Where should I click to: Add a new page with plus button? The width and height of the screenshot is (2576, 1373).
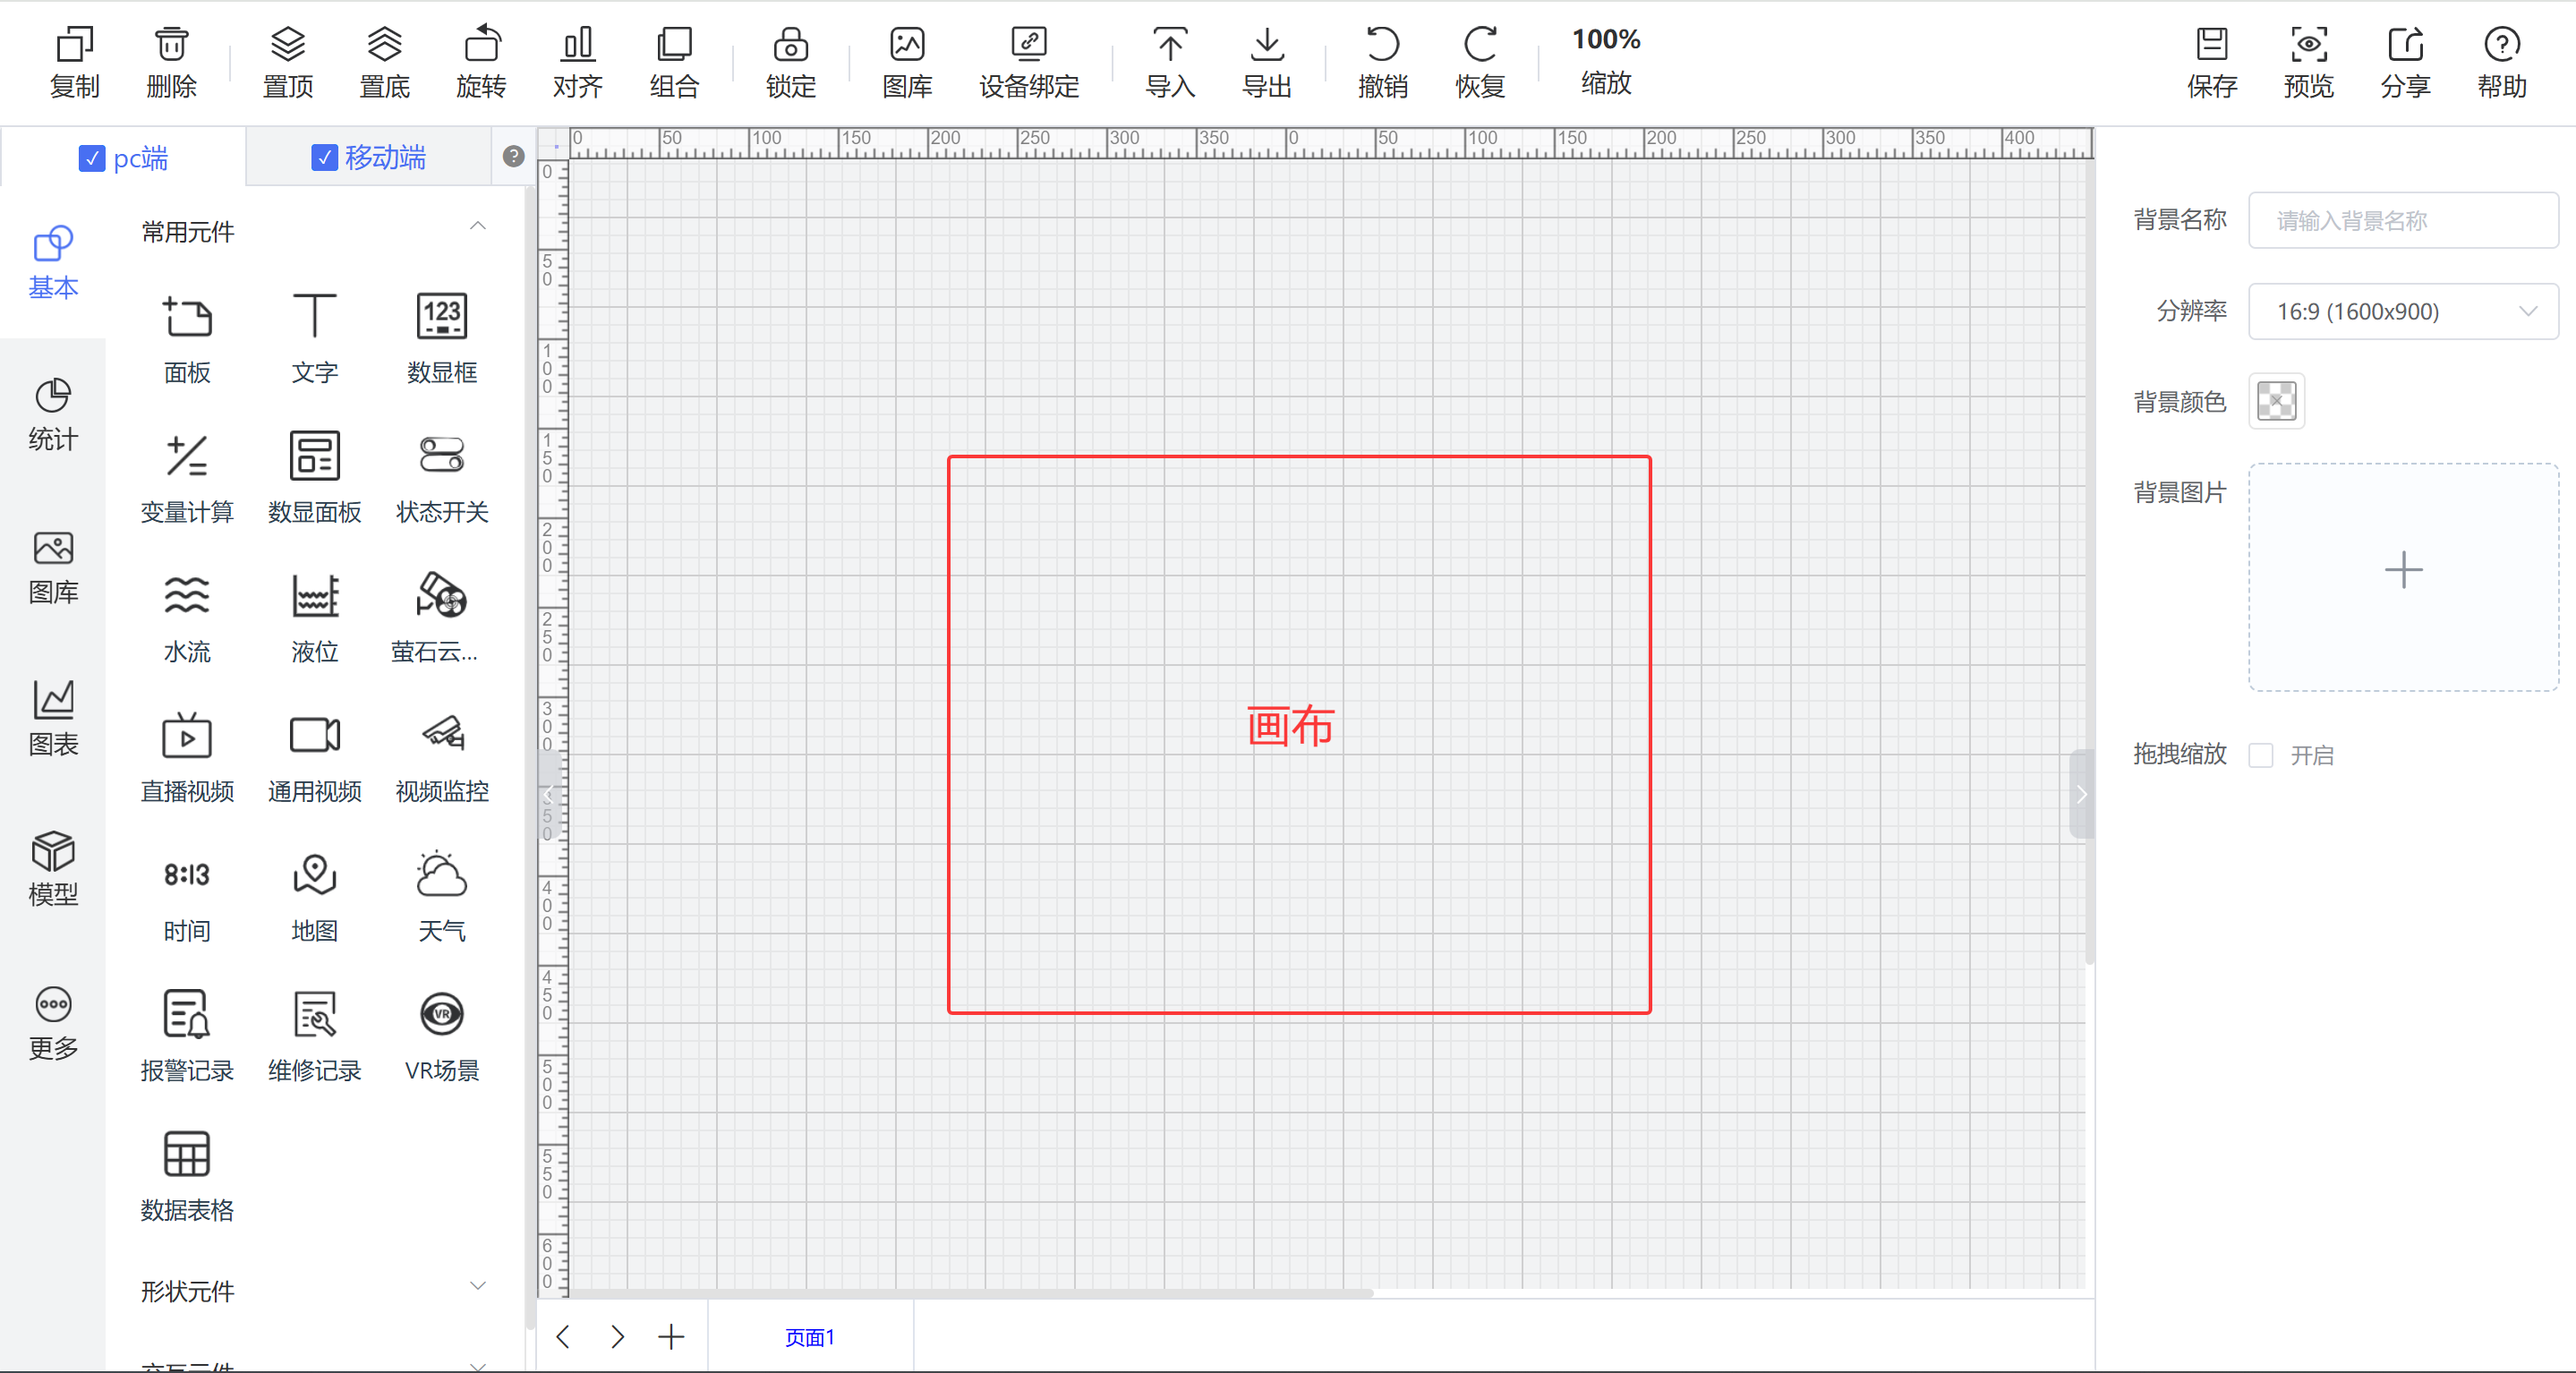tap(671, 1336)
